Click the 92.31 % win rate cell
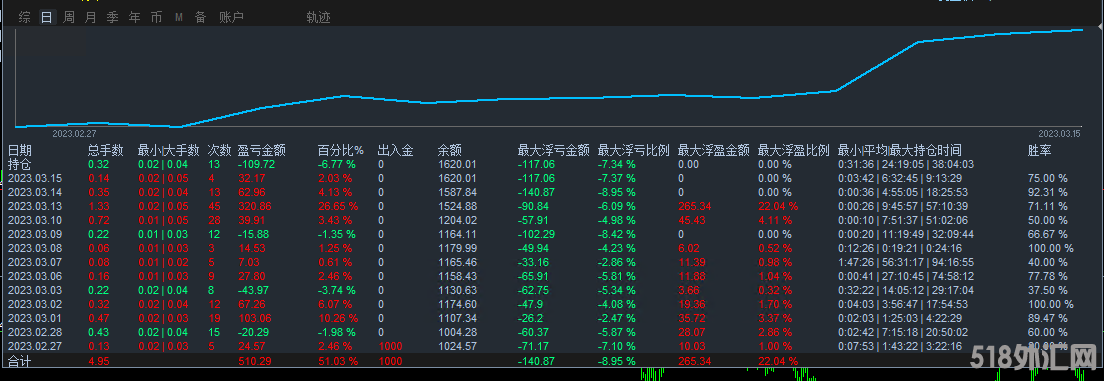 point(1048,192)
